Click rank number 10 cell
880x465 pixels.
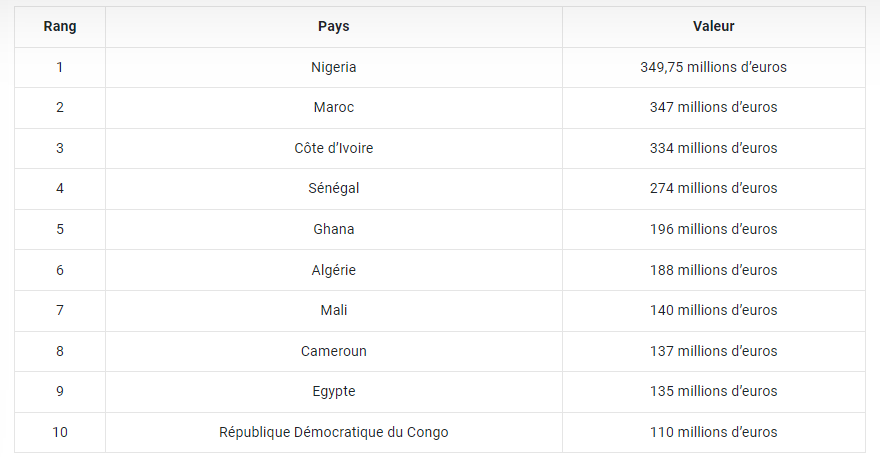point(60,432)
